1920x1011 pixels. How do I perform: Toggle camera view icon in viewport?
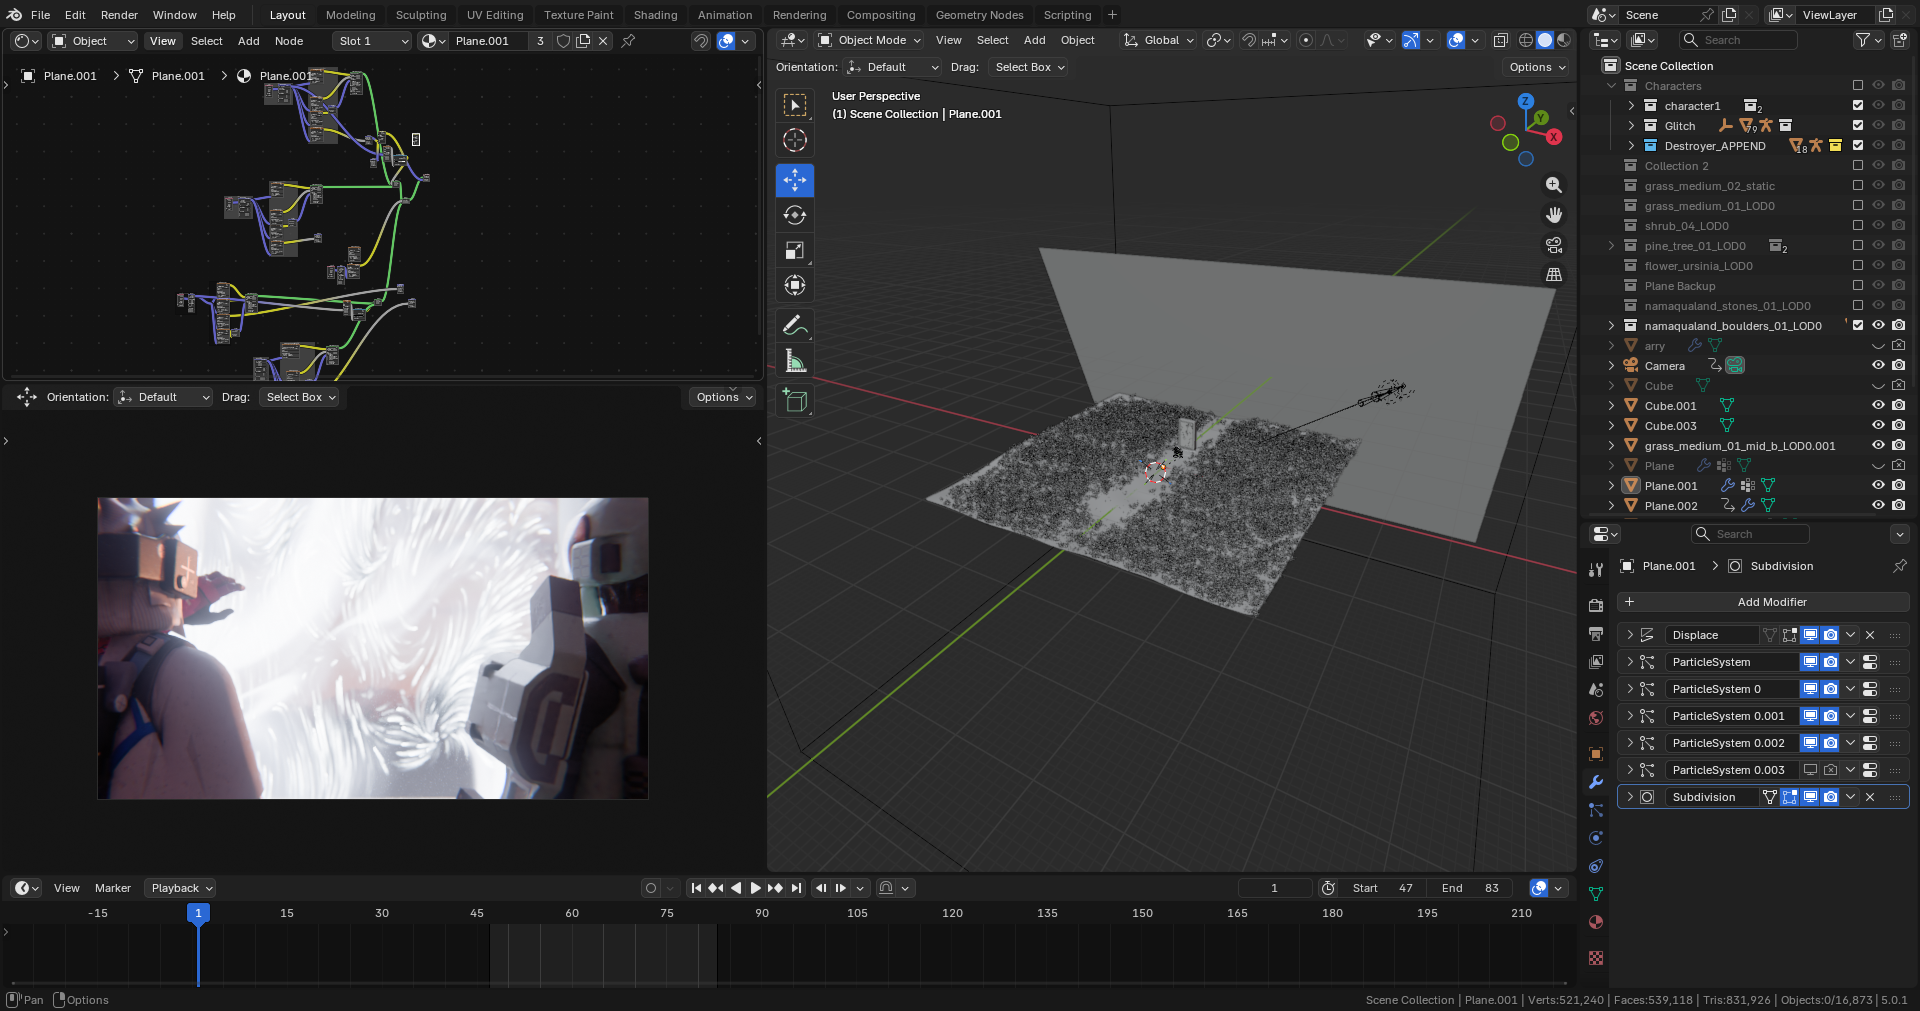[x=1554, y=245]
